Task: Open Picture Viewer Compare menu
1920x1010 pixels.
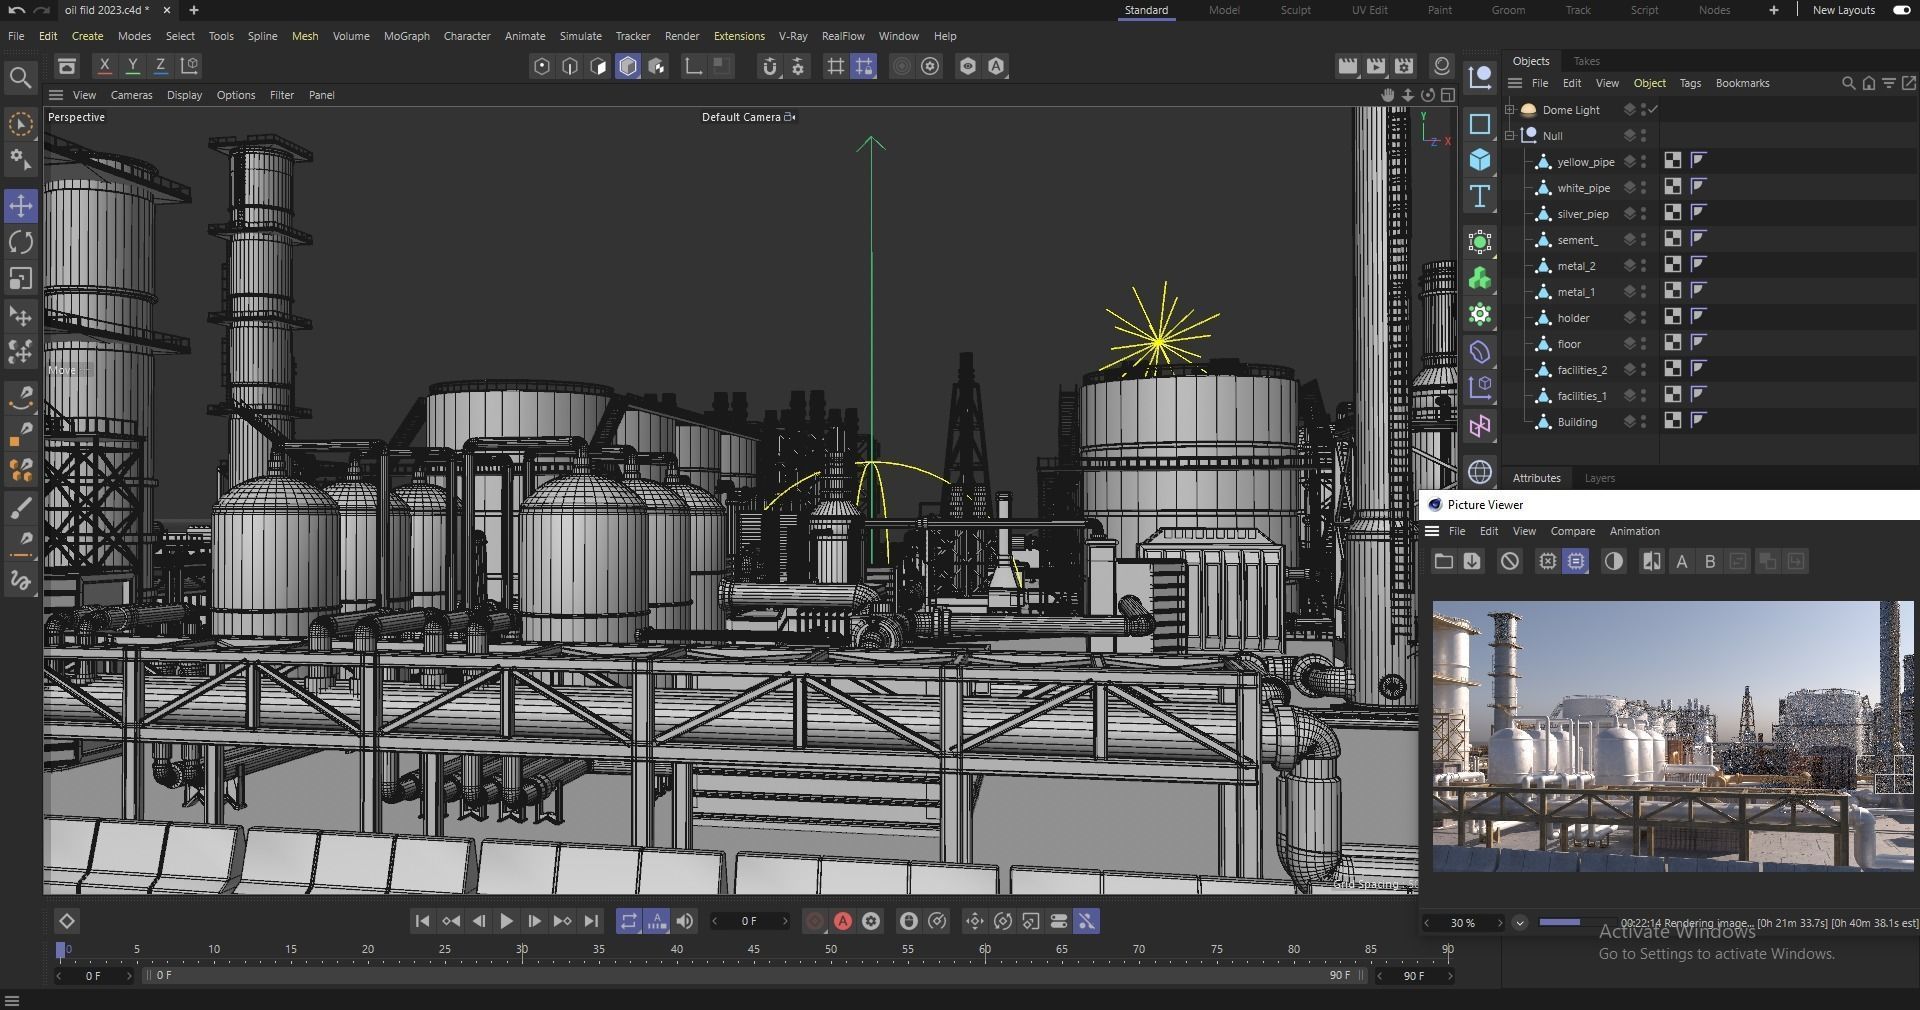Action: point(1572,531)
